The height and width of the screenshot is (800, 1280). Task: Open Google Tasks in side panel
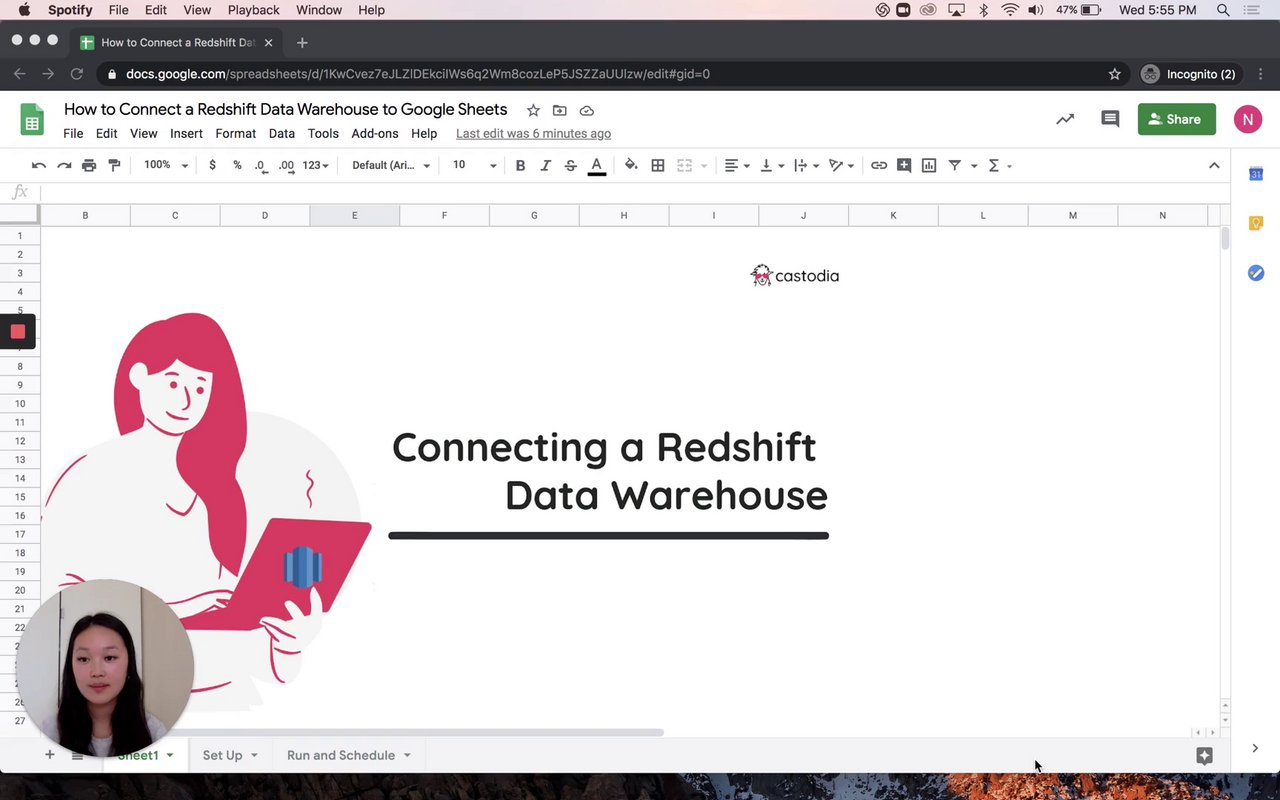[x=1256, y=273]
